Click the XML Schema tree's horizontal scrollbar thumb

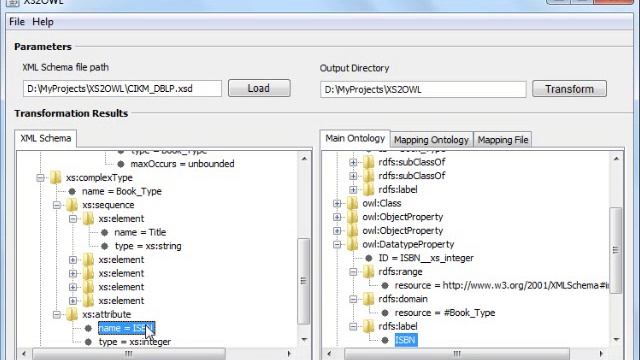pyautogui.click(x=129, y=353)
